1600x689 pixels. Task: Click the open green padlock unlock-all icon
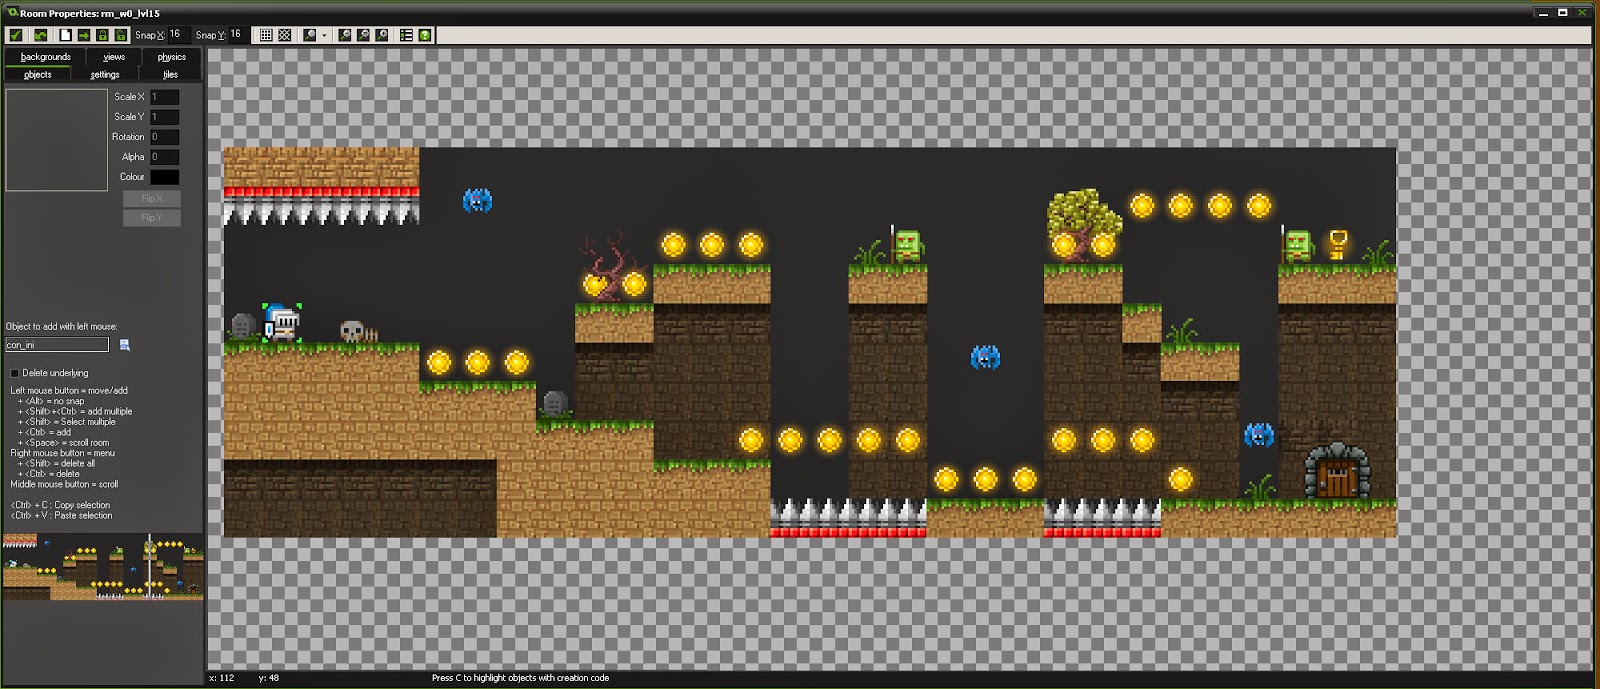(x=120, y=35)
